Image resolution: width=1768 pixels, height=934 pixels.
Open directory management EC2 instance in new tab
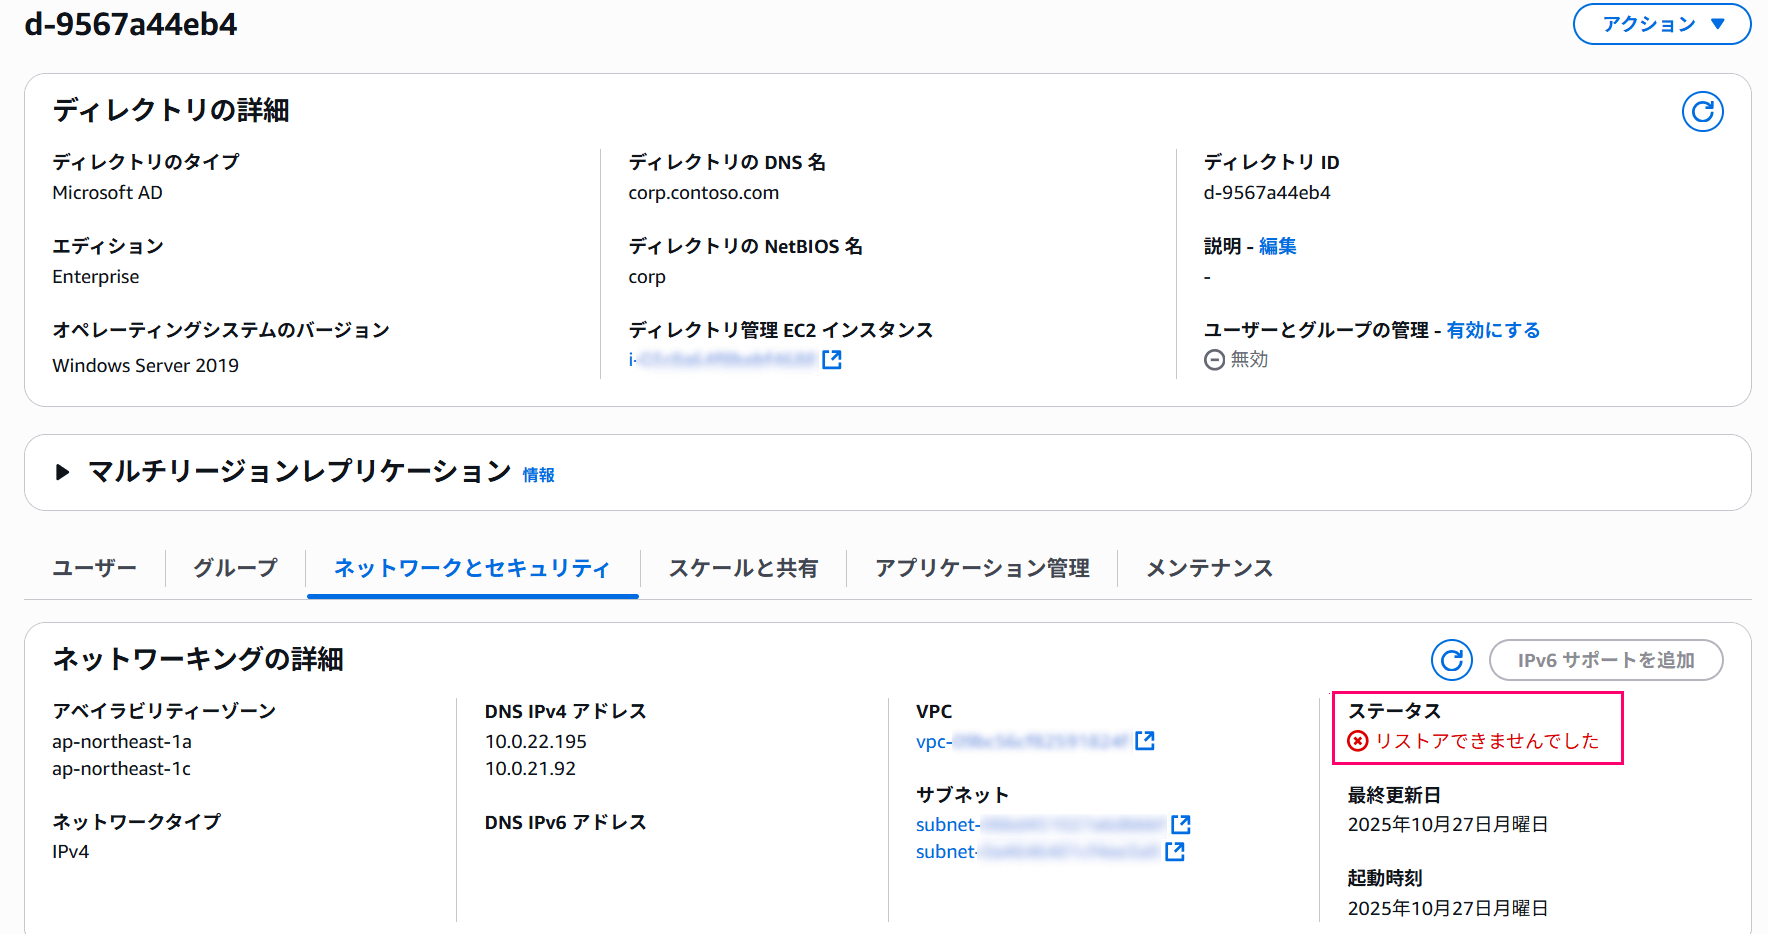pos(831,359)
